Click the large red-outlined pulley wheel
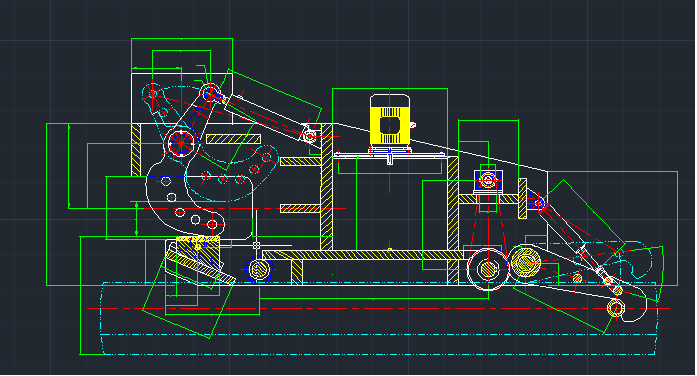This screenshot has width=697, height=376. [x=488, y=269]
